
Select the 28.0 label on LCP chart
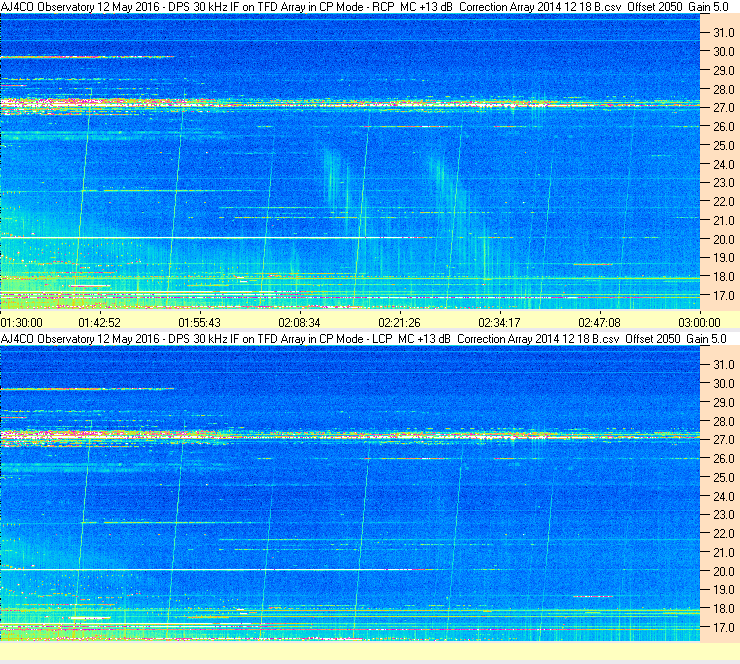[724, 421]
